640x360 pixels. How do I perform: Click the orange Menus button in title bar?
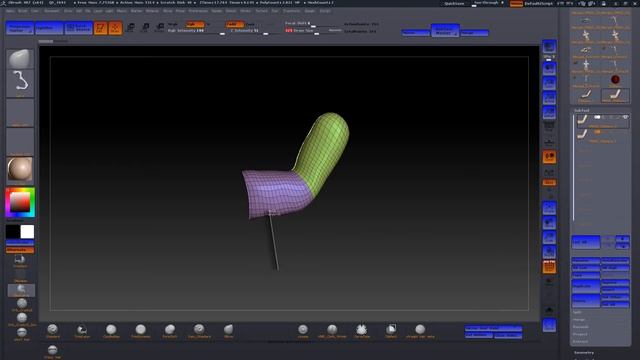click(x=516, y=3)
